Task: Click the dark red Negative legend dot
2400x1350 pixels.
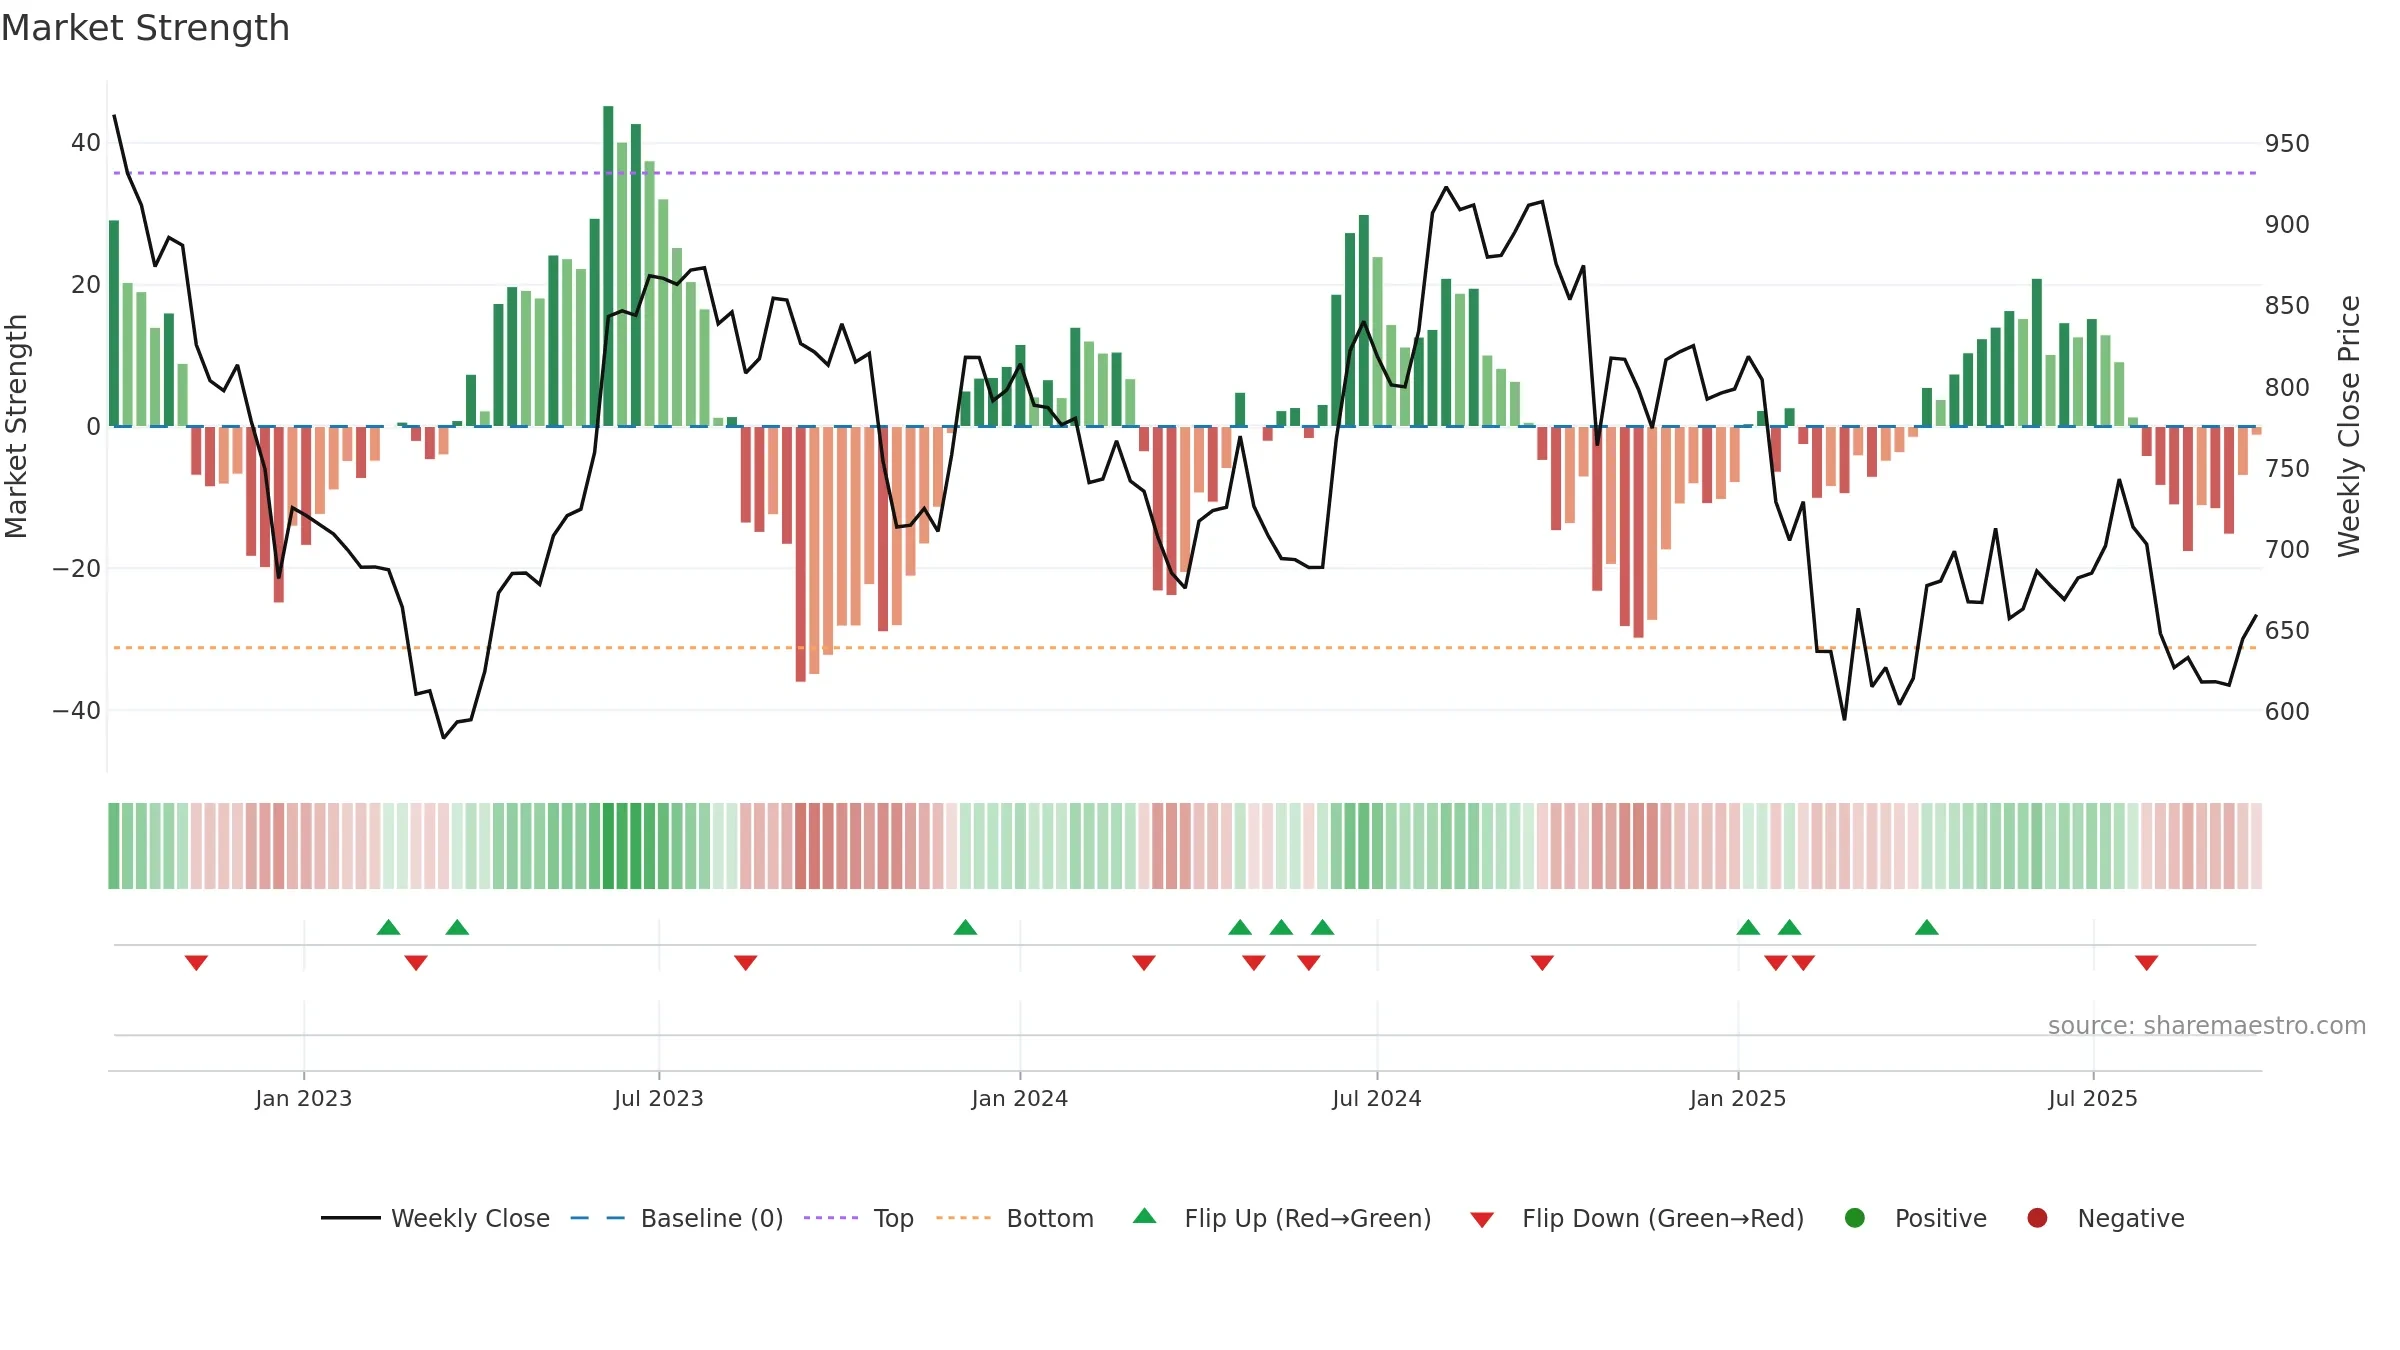Action: pos(2037,1218)
